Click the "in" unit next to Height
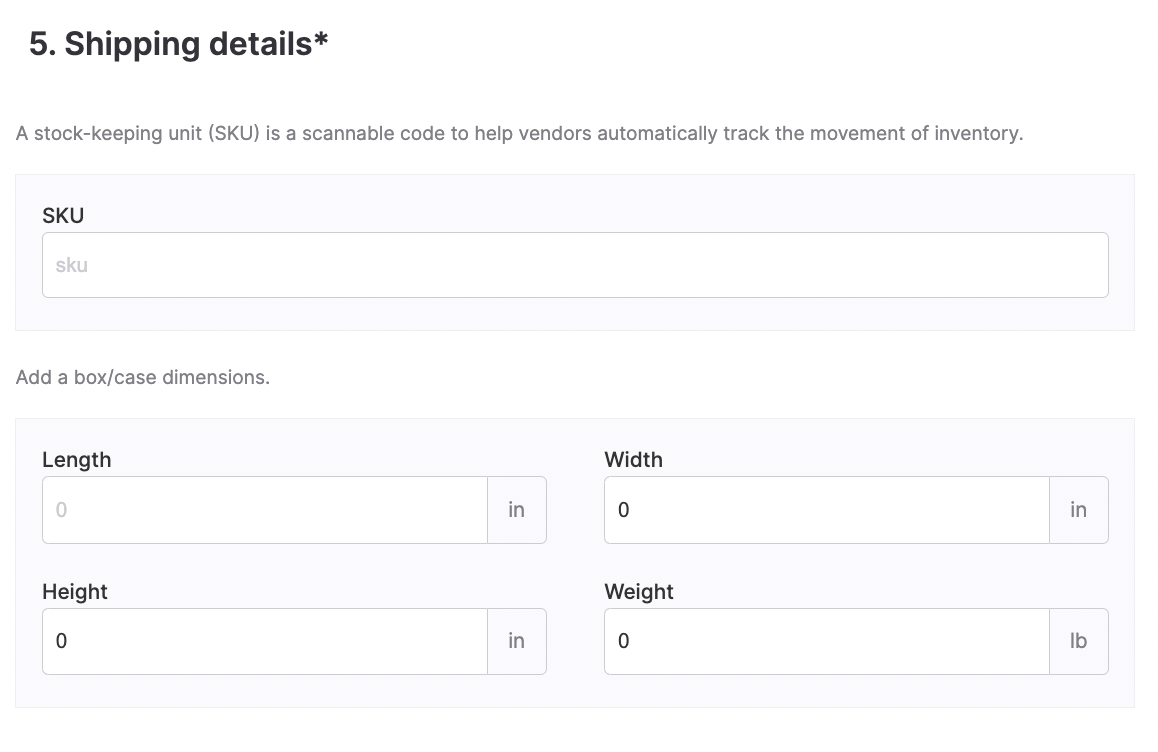1158x752 pixels. point(517,641)
